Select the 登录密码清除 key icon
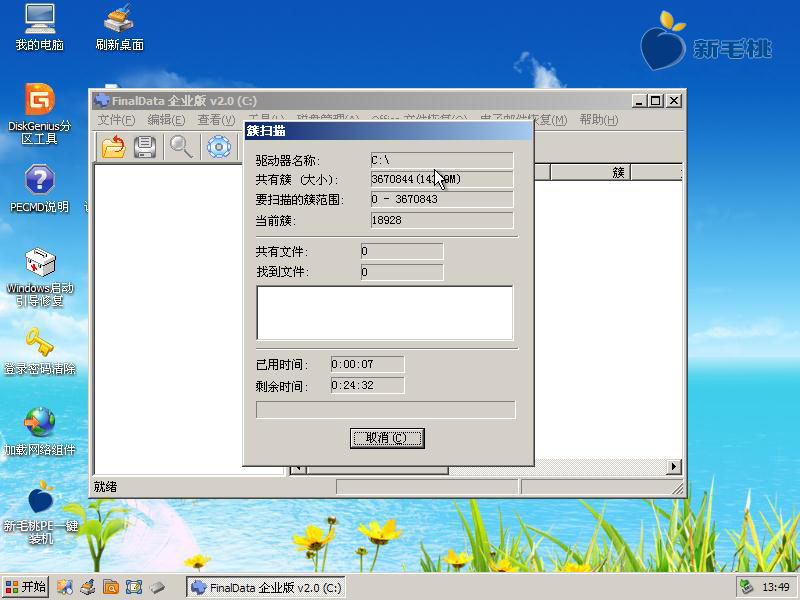800x600 pixels. [40, 351]
